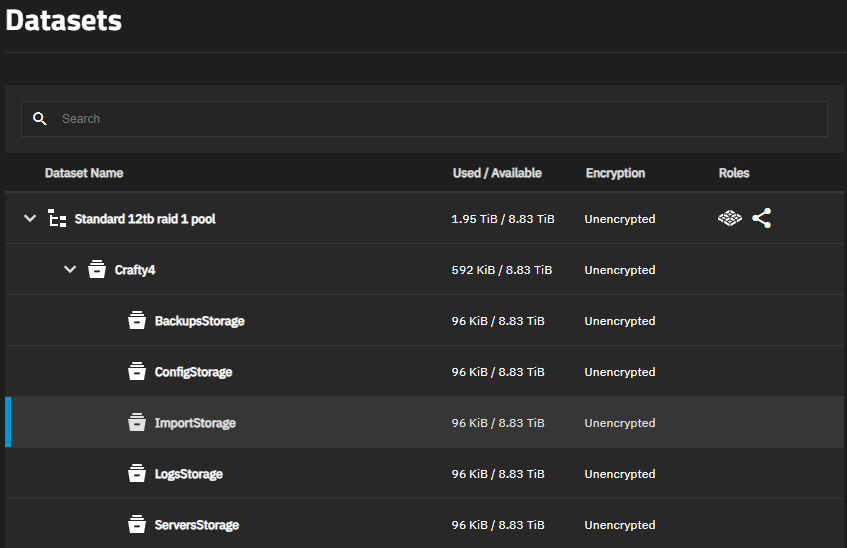Select the BackupsStorage dataset row
Screen dimensions: 847x548
coord(199,321)
